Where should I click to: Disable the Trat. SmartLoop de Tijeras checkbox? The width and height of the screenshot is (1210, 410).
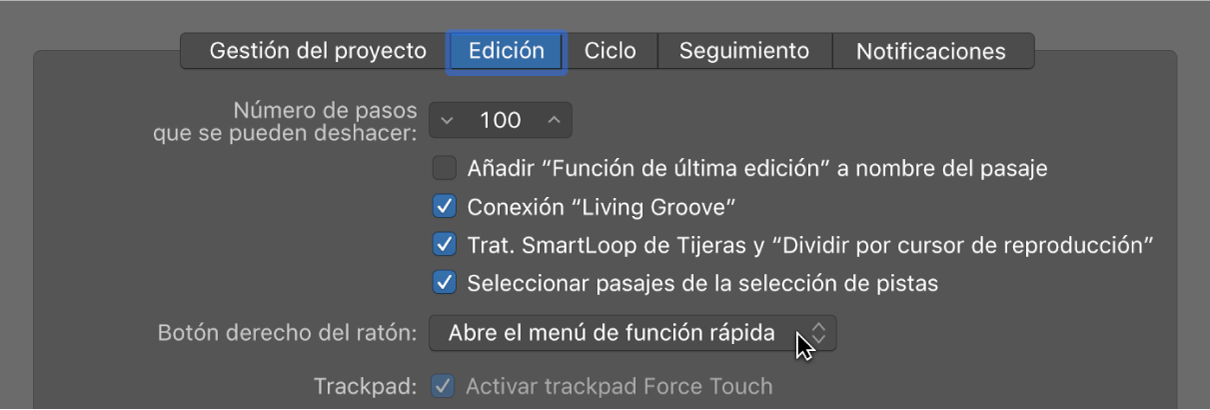(x=444, y=245)
